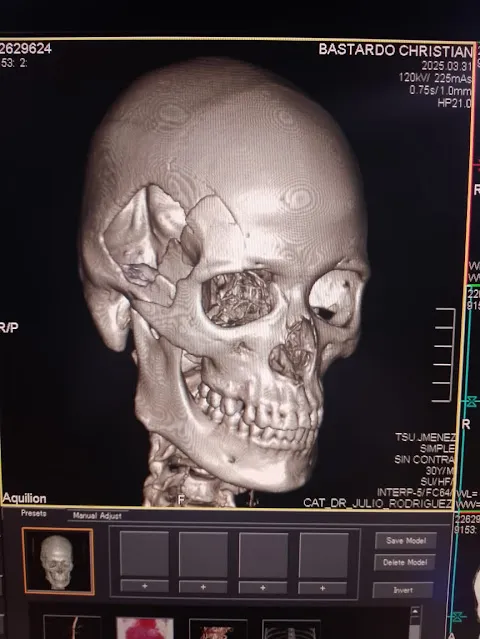The height and width of the screenshot is (639, 480).
Task: Choose the rib cage preset thumbnail
Action: click(x=291, y=630)
